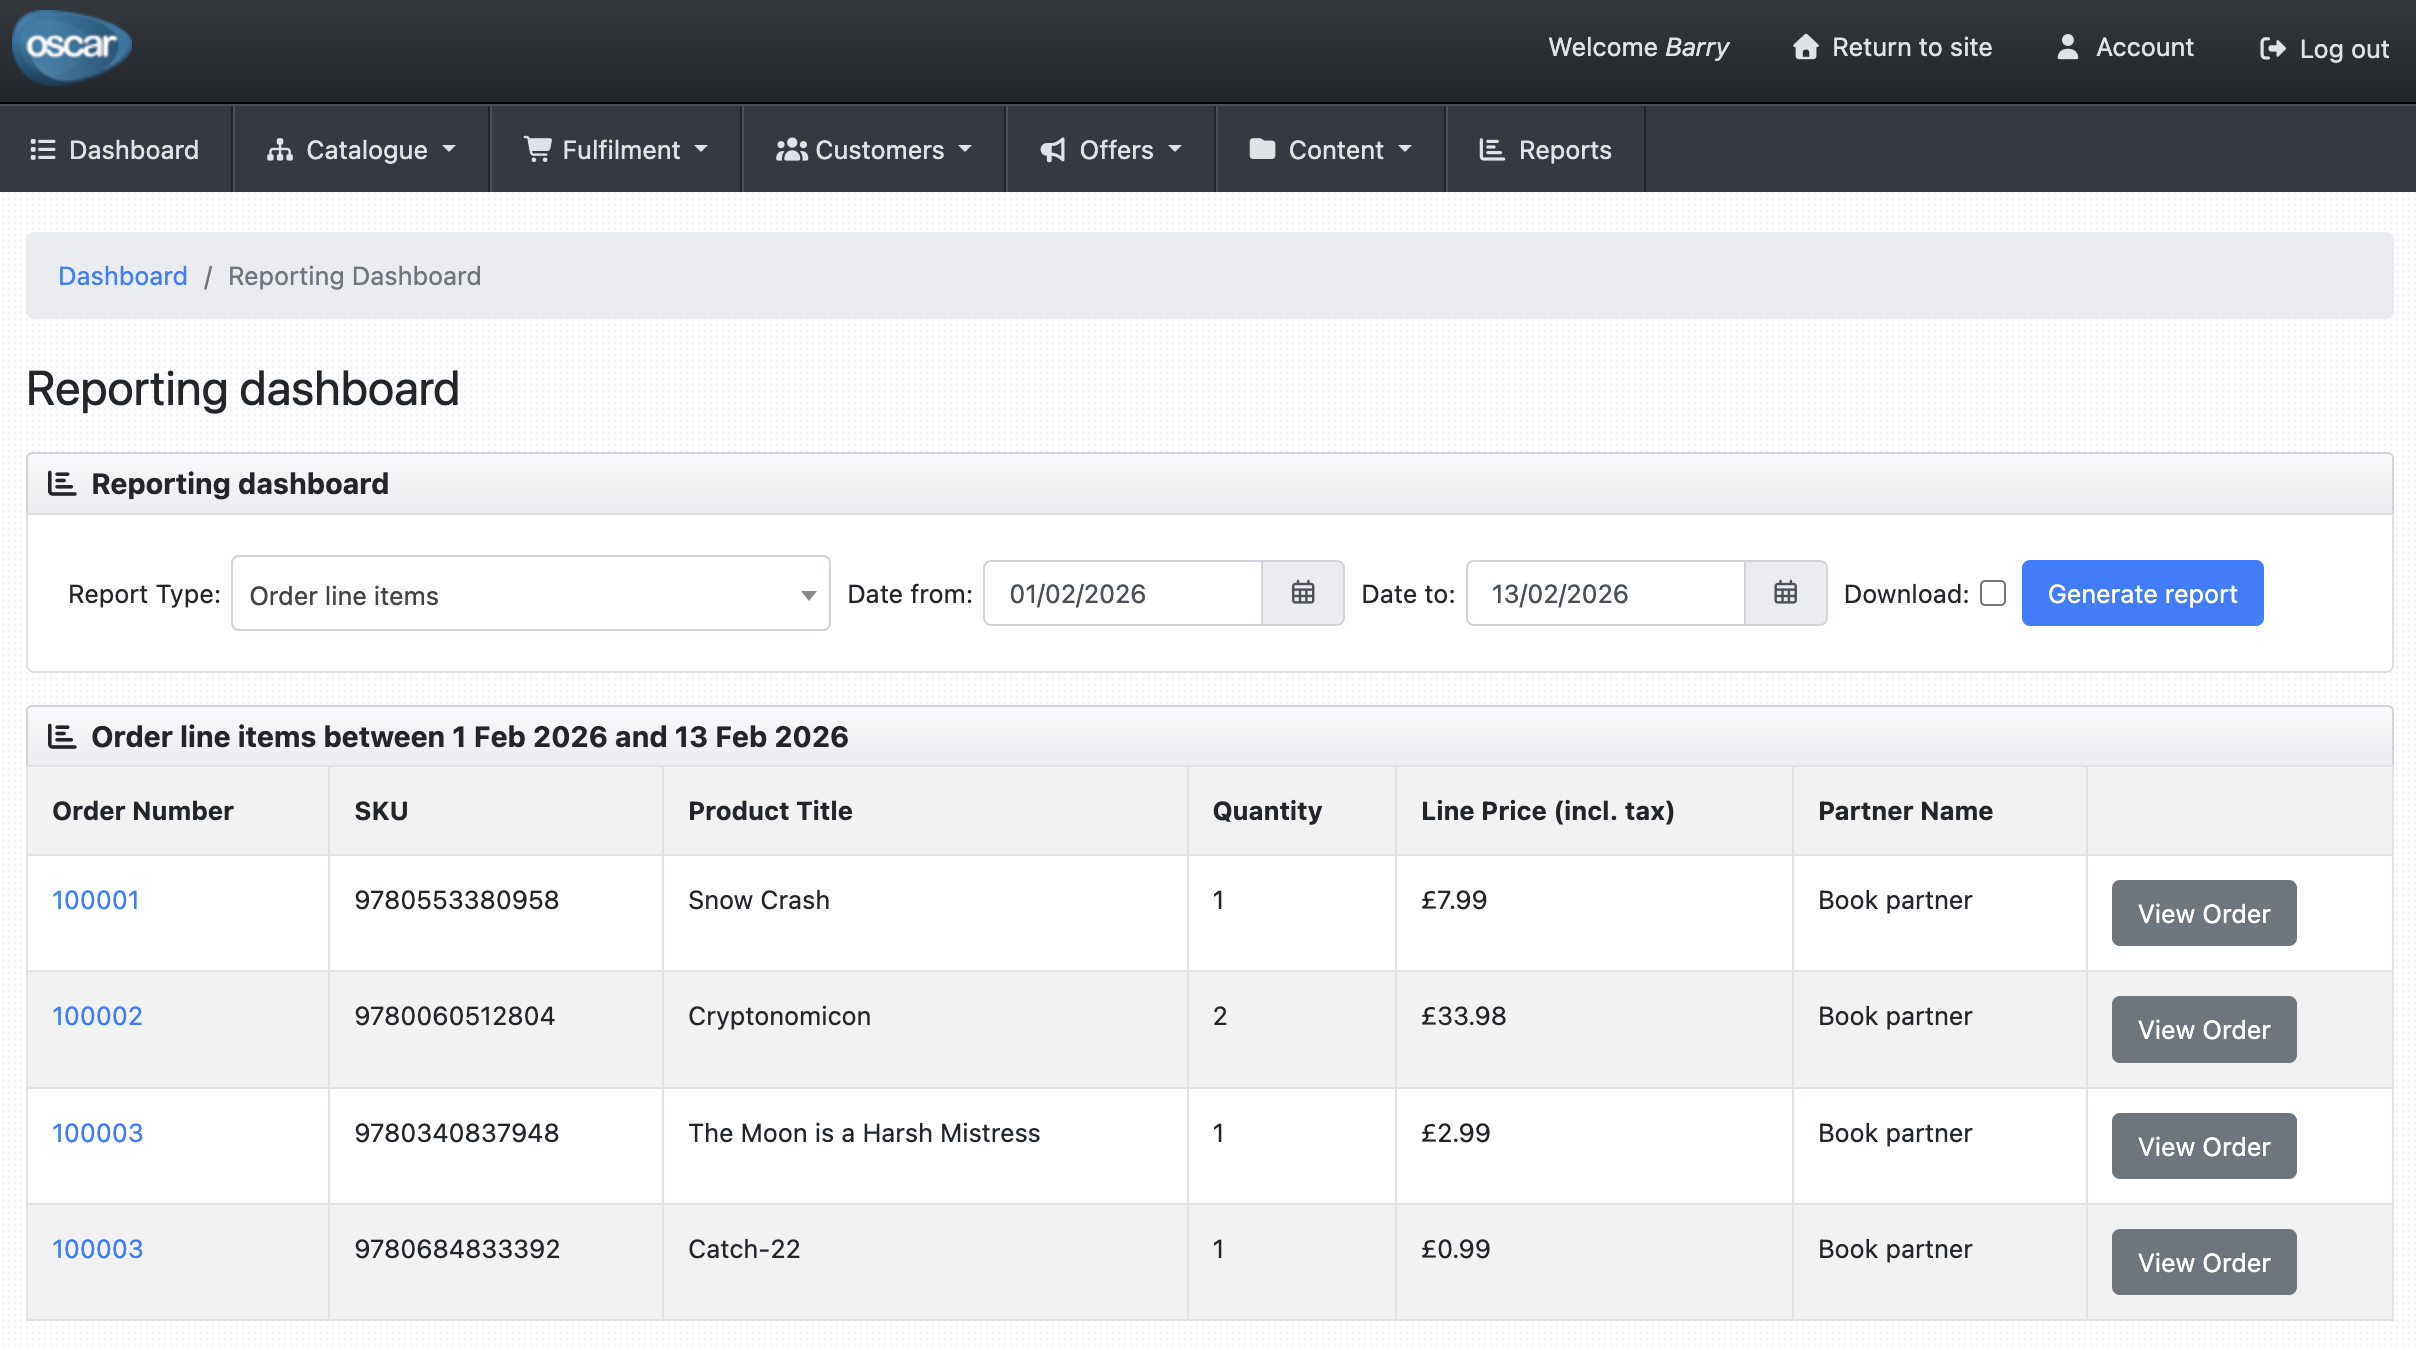The width and height of the screenshot is (2416, 1350).
Task: Click the calendar icon beside Date from
Action: coord(1302,593)
